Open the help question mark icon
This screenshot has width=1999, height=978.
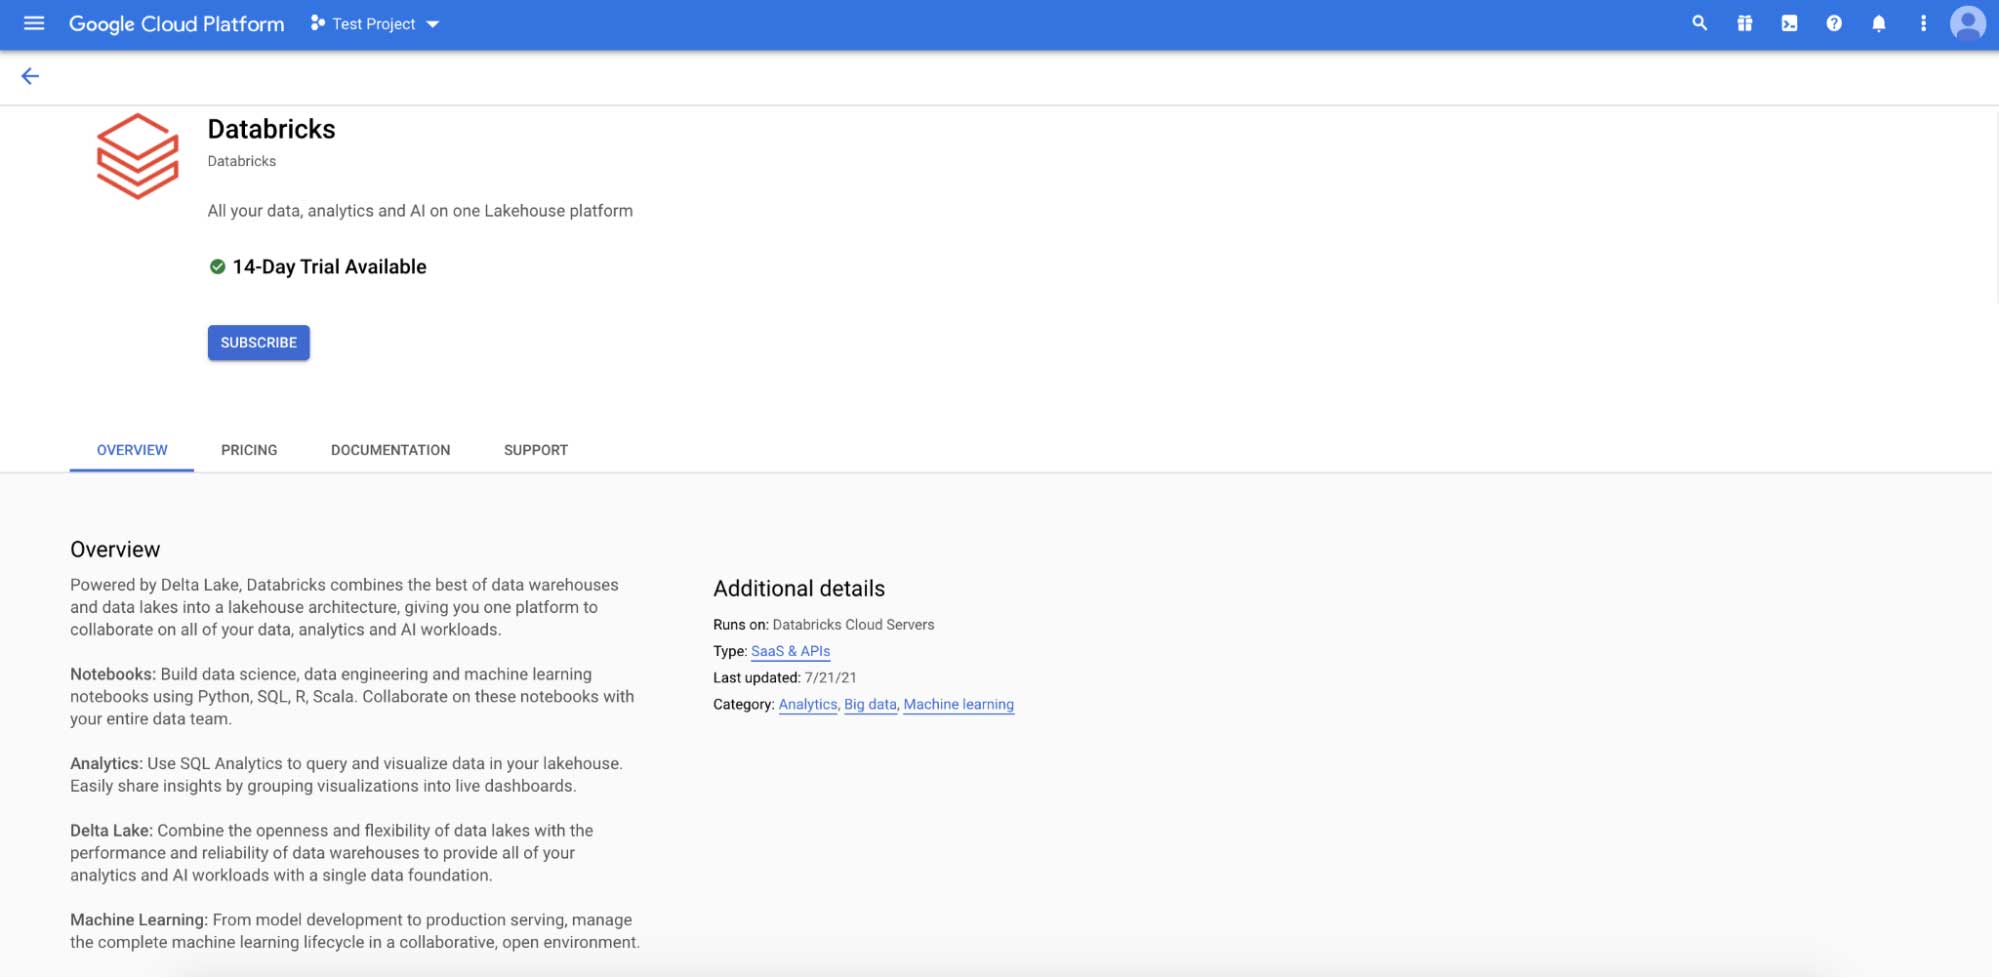[x=1834, y=23]
